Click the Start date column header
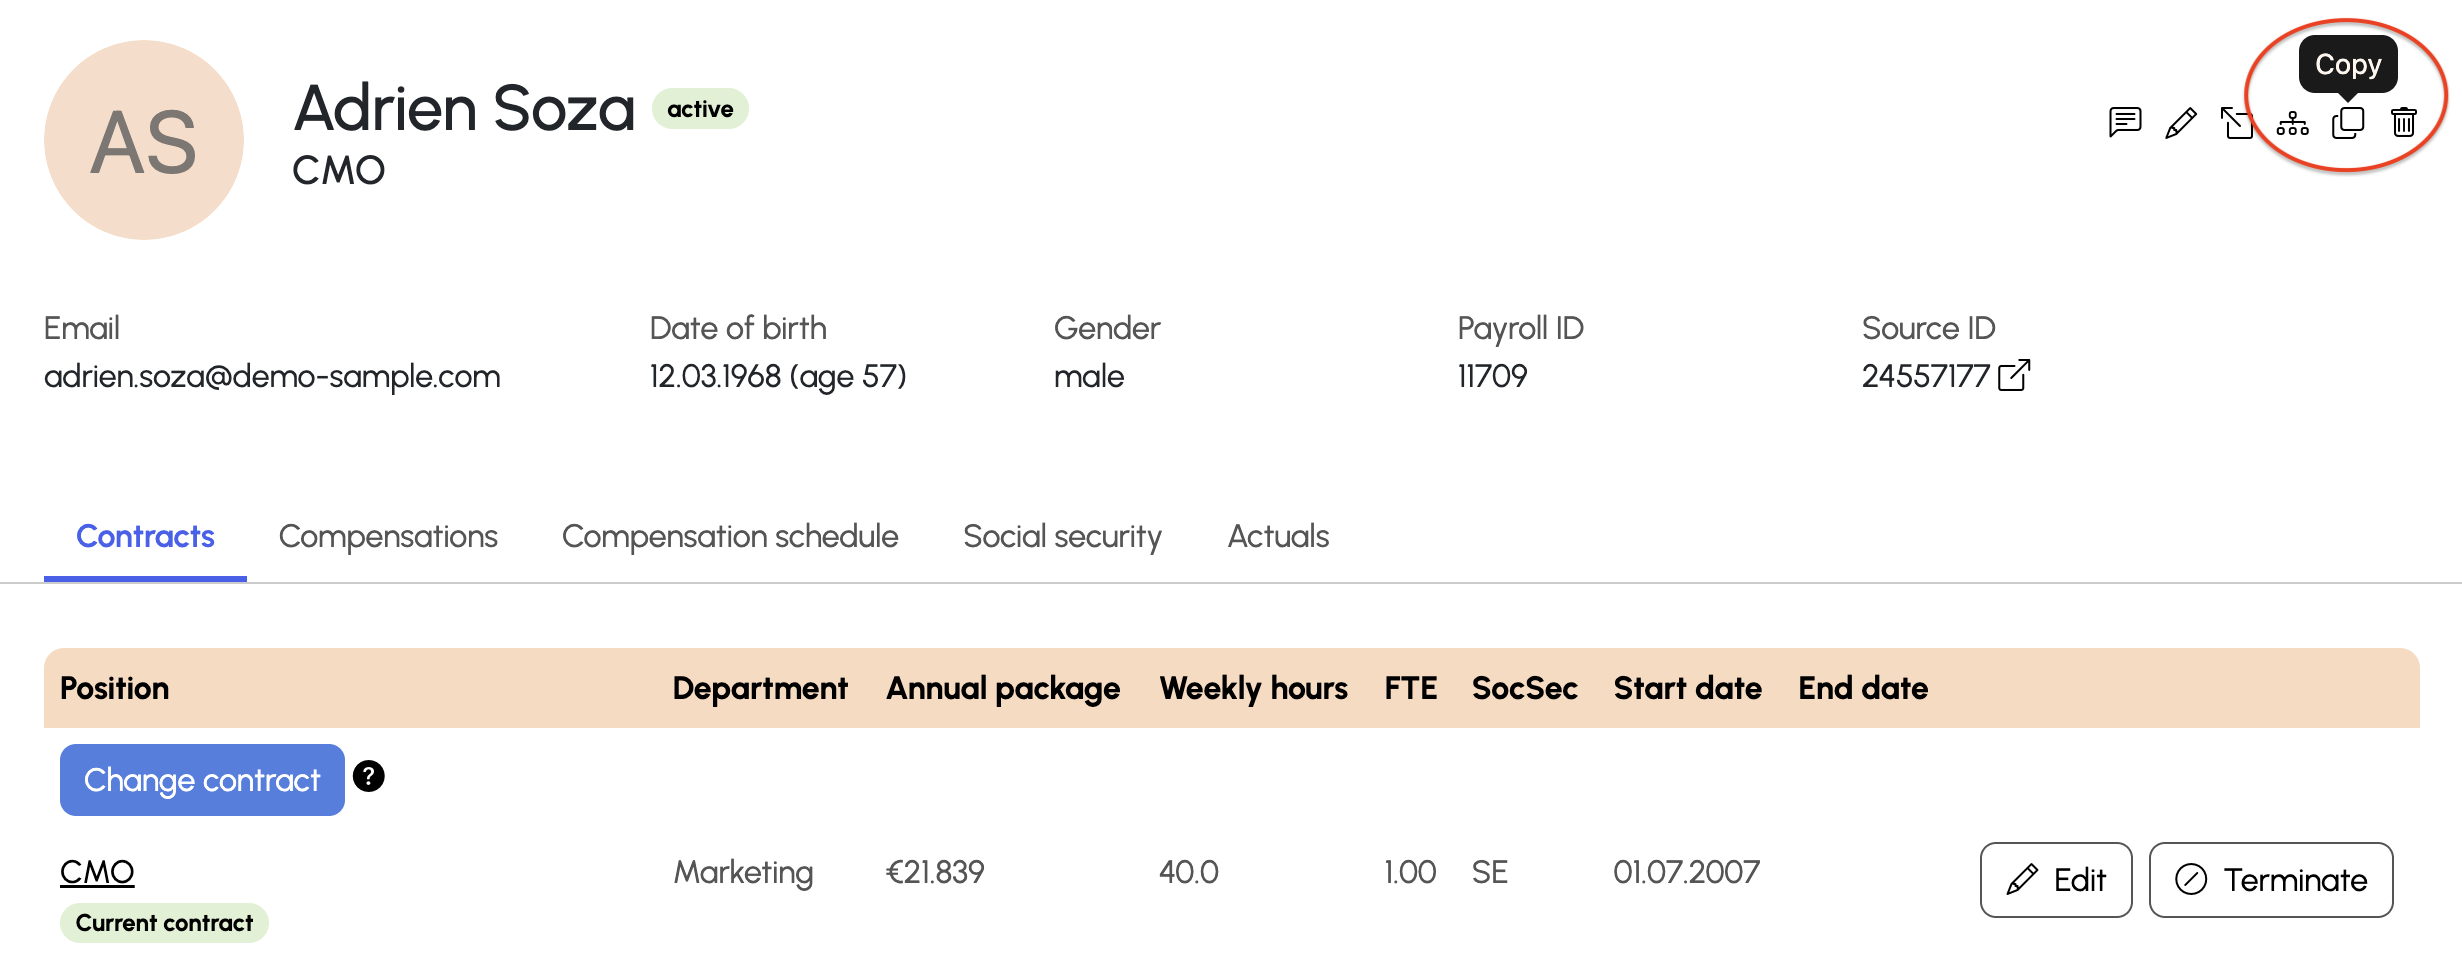Screen dimensions: 2462x966 tap(1687, 688)
